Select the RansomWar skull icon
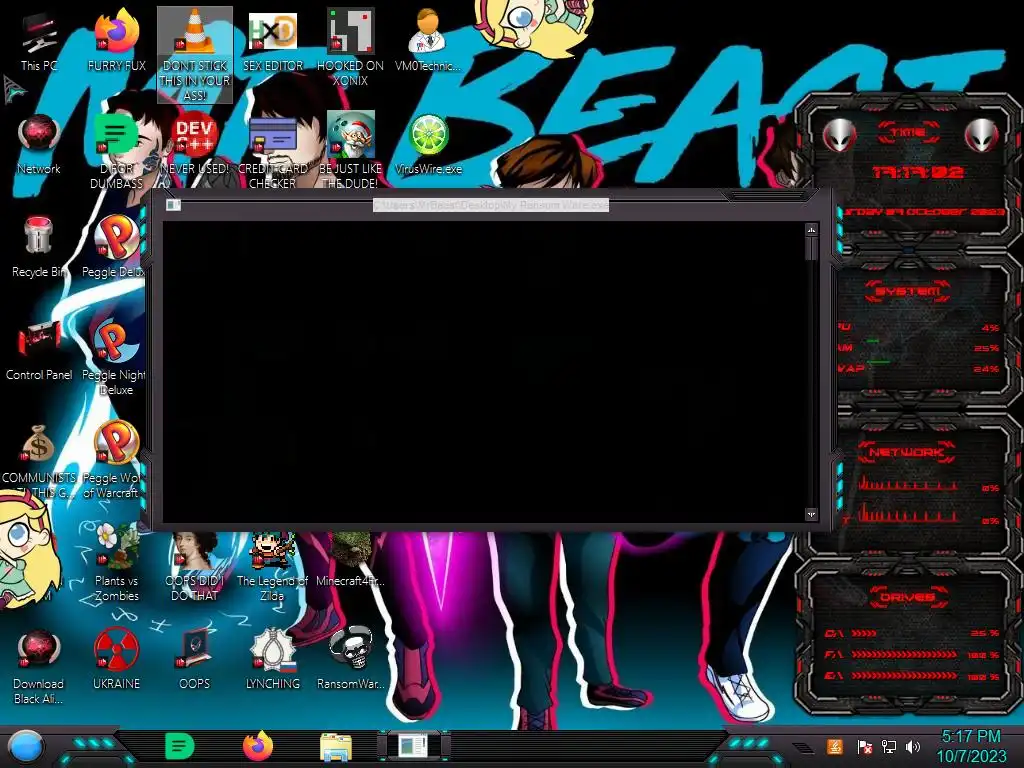Screen dimensions: 1024x768 point(350,660)
